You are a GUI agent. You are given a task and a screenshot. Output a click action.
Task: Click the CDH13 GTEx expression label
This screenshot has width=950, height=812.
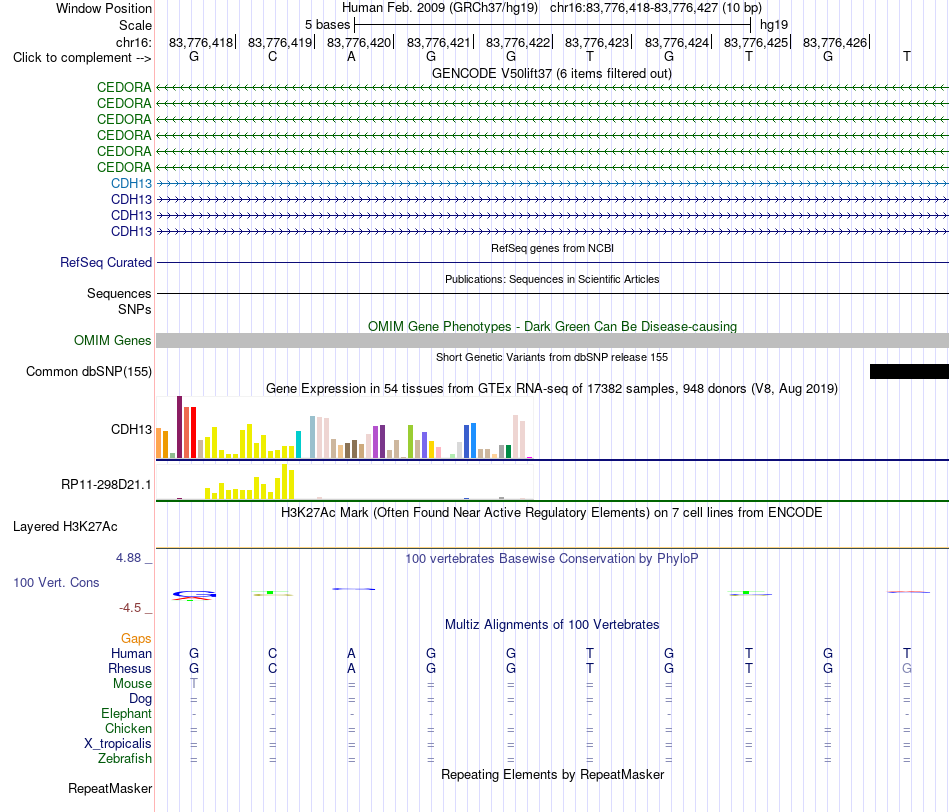click(x=131, y=429)
